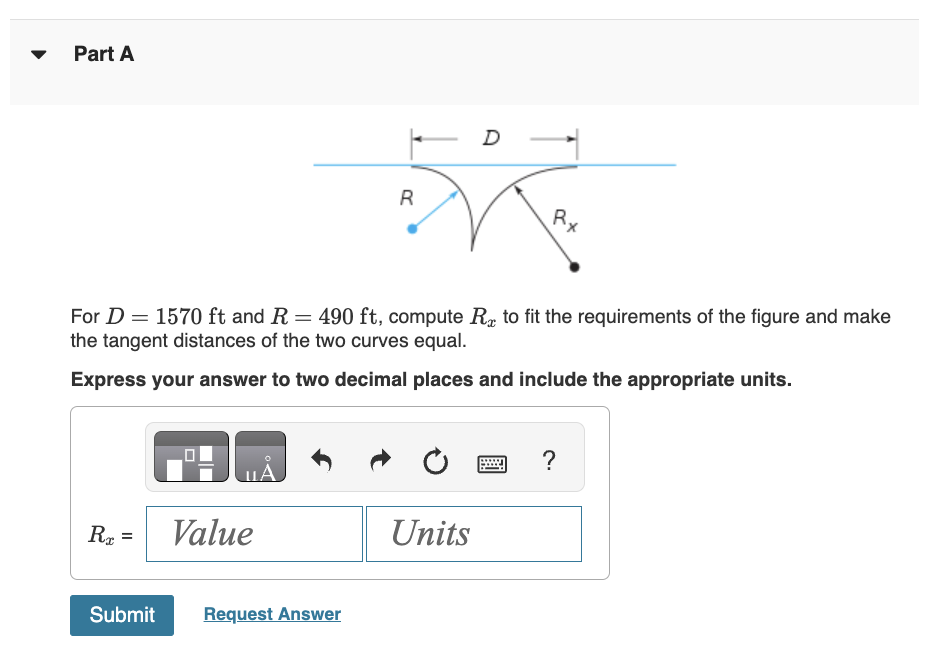The image size is (952, 664).
Task: Select the D dimension label in the figure
Action: tap(490, 138)
